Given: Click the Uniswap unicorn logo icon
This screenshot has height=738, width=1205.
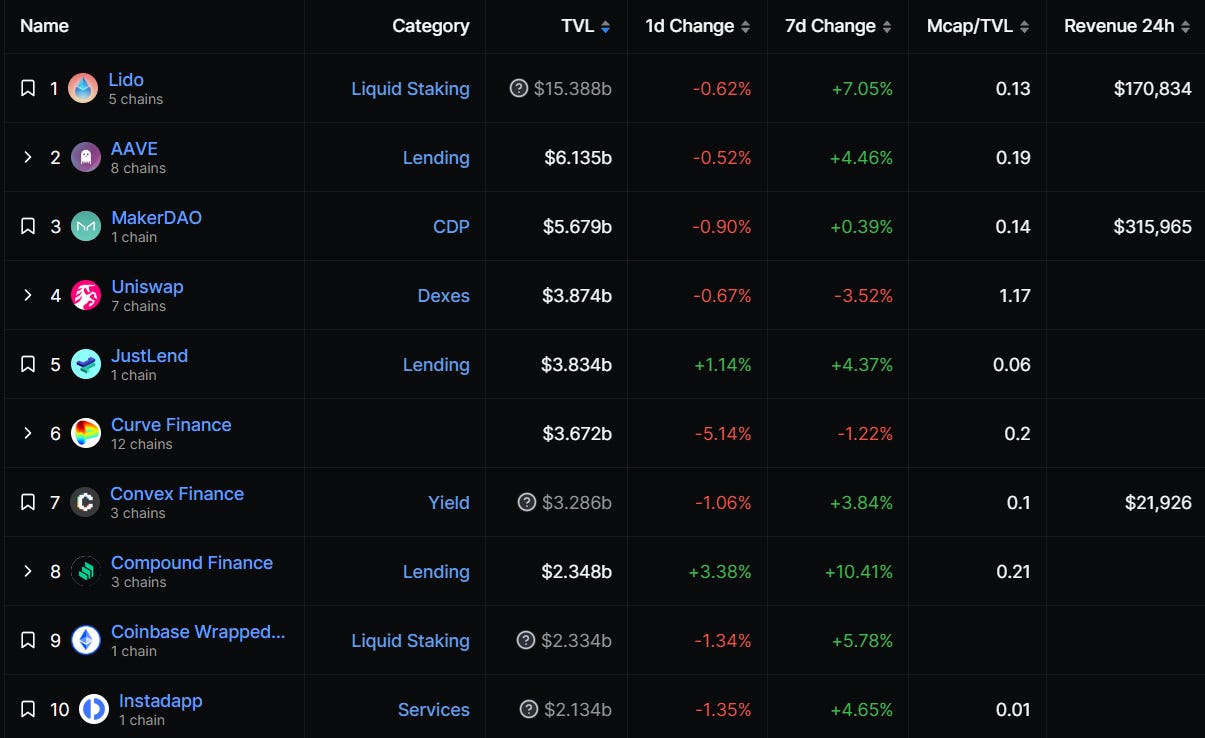Looking at the screenshot, I should [x=86, y=295].
